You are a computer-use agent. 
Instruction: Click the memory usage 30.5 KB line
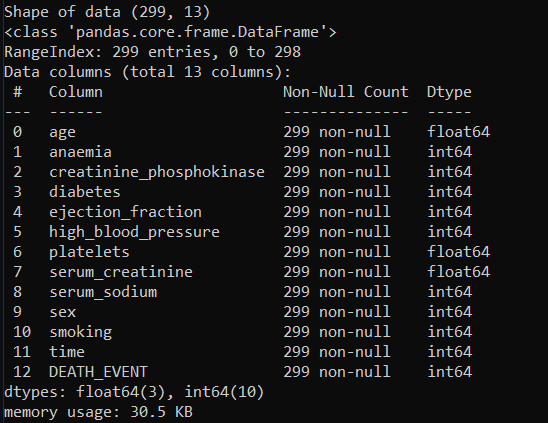click(99, 413)
